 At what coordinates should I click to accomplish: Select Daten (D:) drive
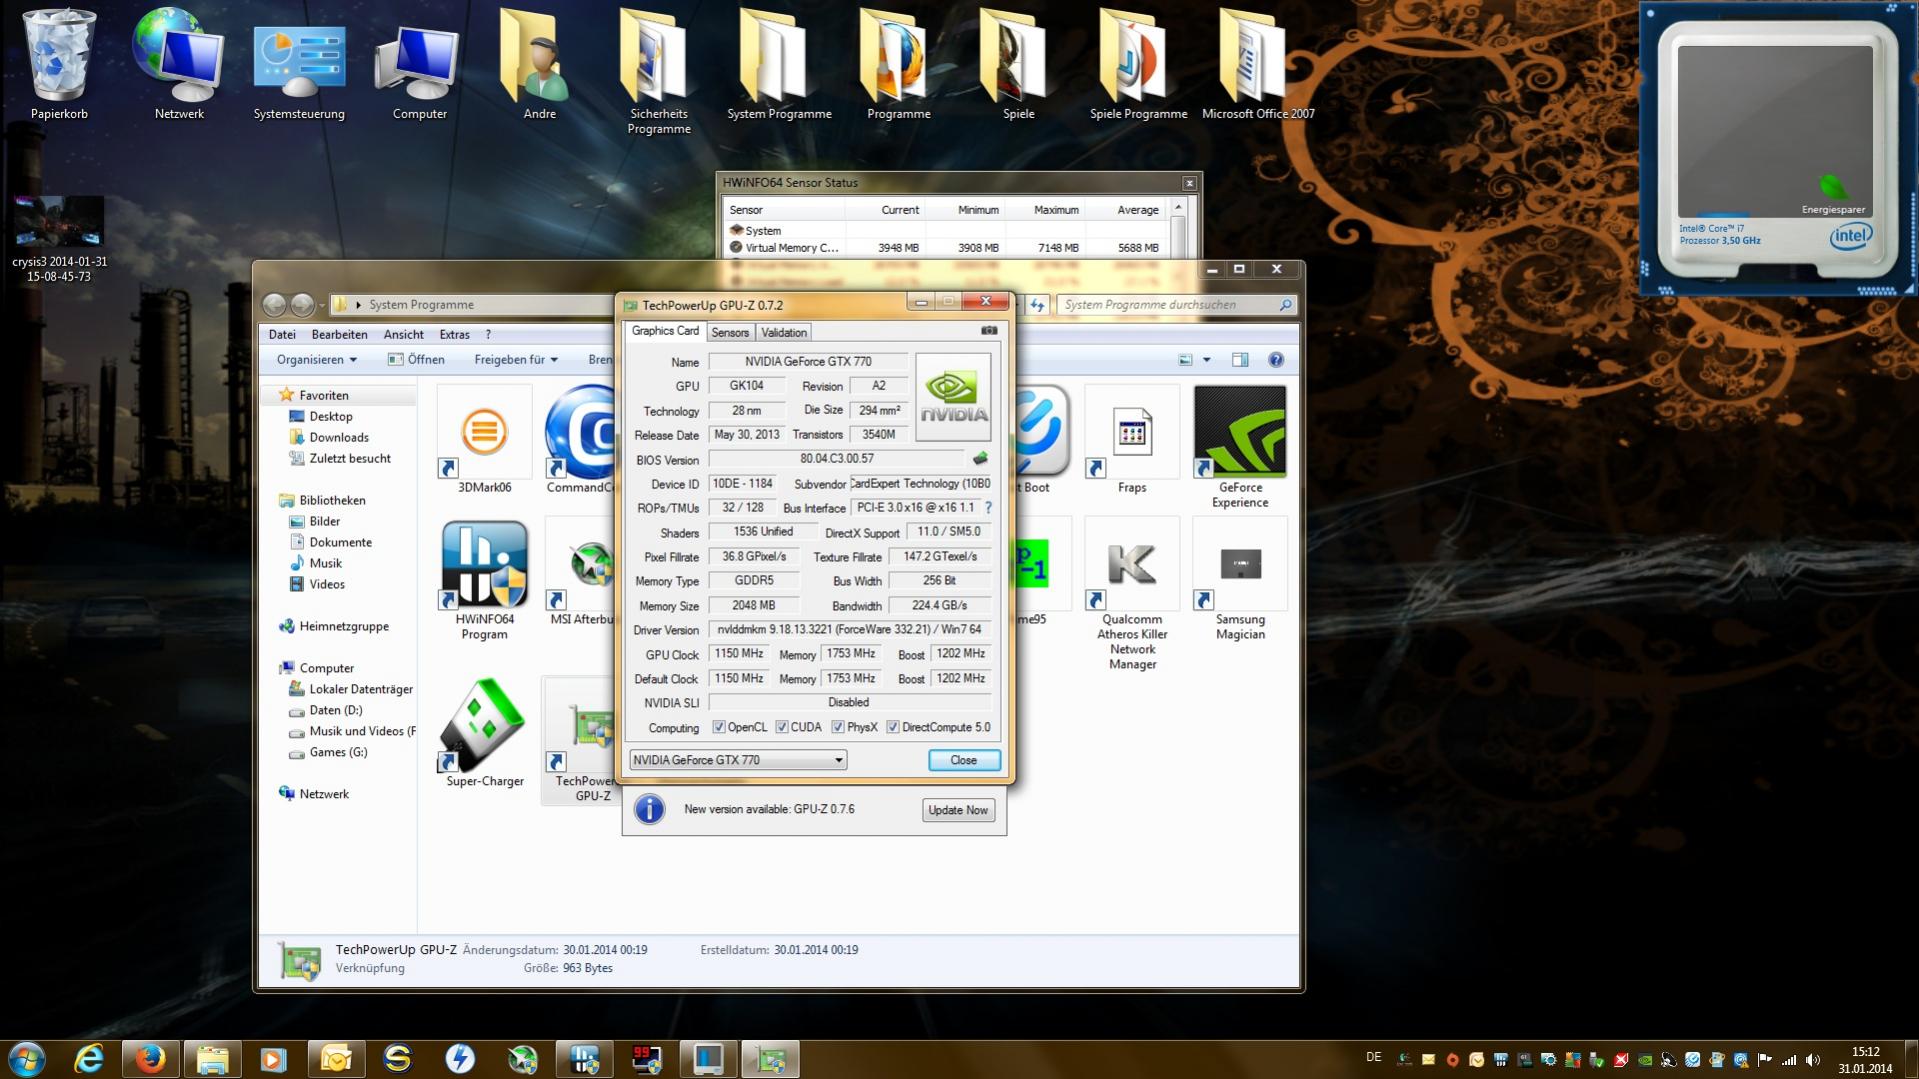coord(335,710)
